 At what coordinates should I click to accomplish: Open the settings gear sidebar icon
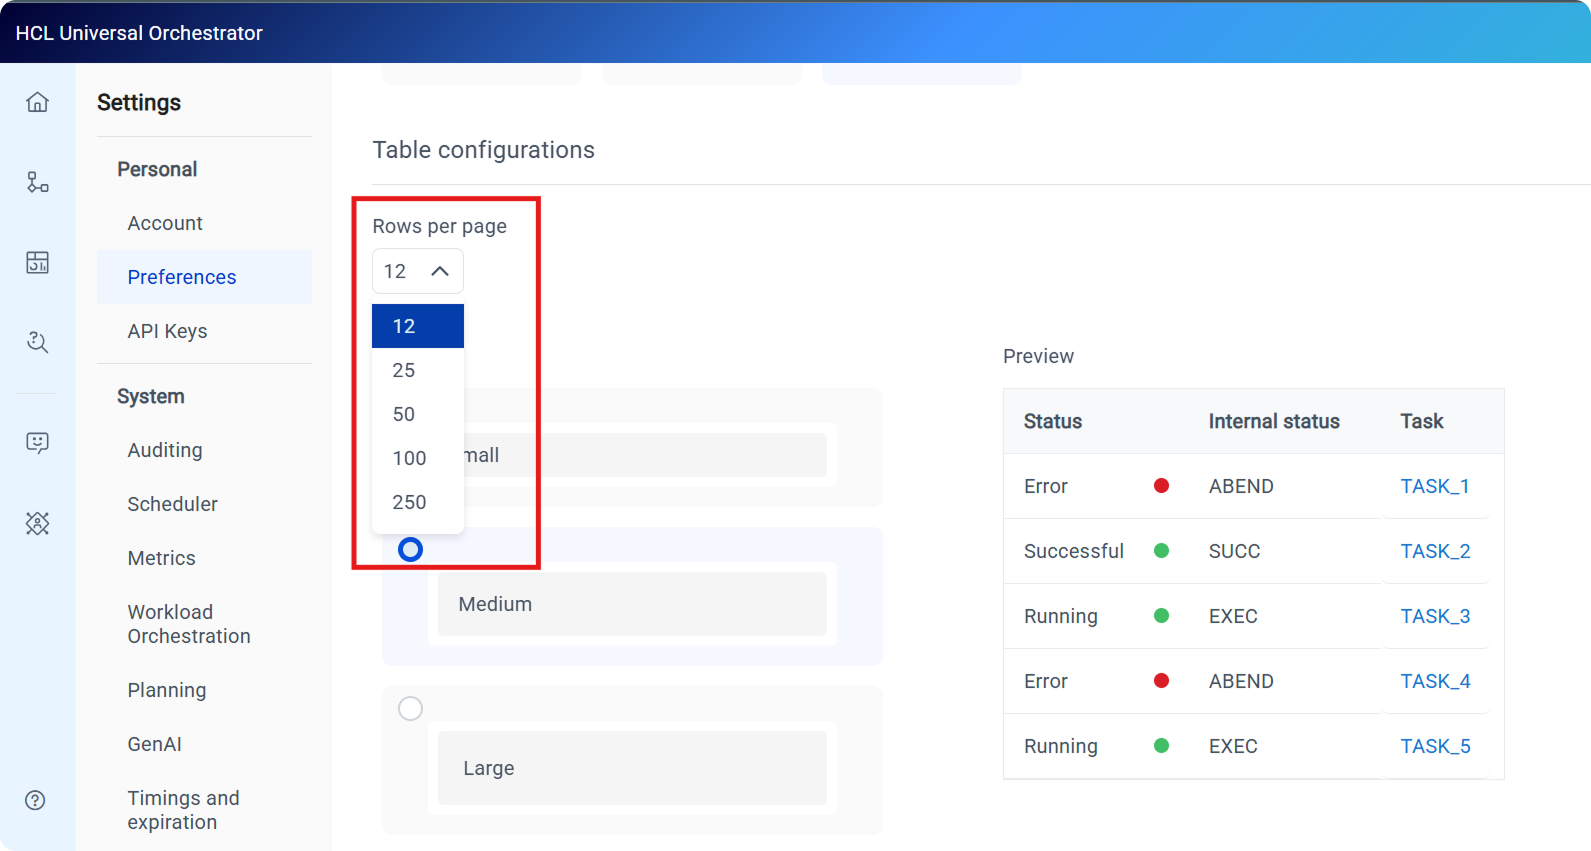(37, 523)
